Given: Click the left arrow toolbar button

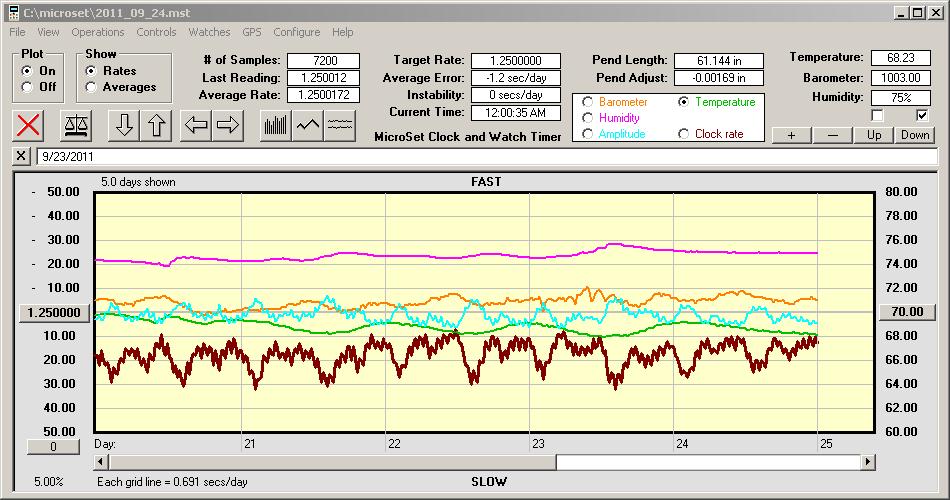Looking at the screenshot, I should 196,125.
